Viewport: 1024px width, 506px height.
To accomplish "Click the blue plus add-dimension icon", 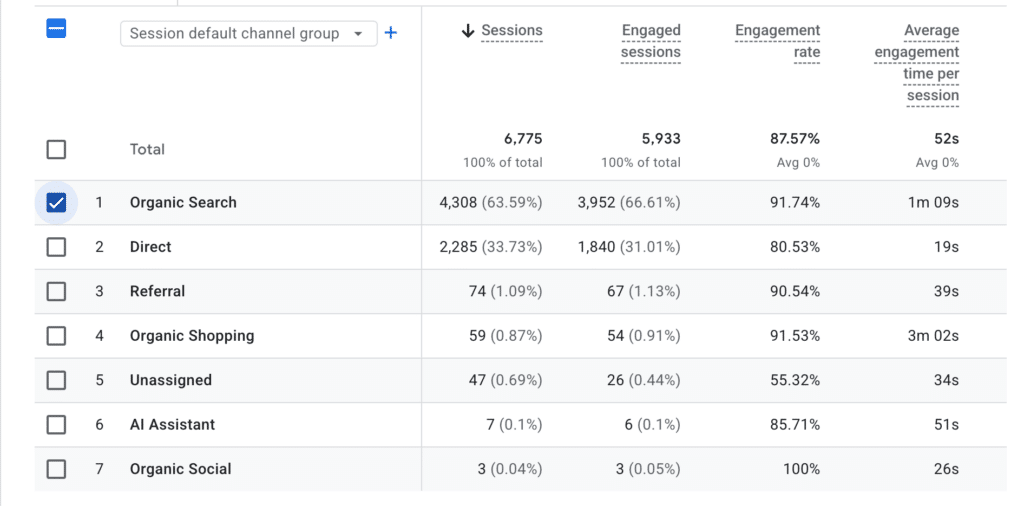I will coord(391,33).
